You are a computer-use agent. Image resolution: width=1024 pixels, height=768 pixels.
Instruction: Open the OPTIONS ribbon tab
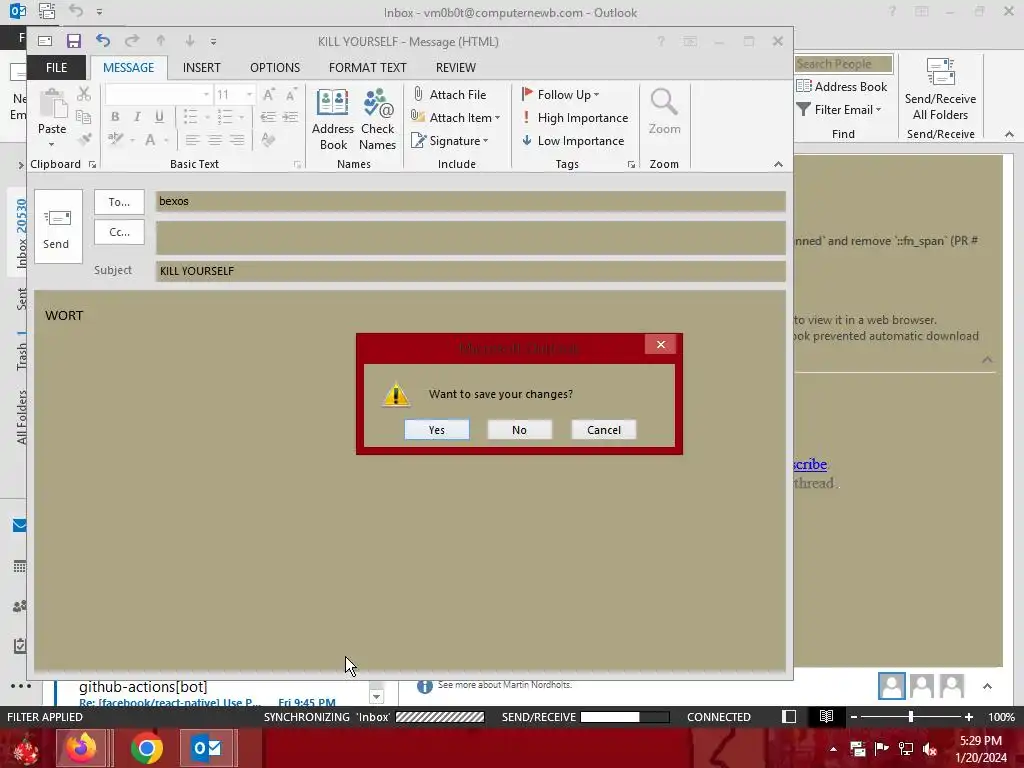275,68
